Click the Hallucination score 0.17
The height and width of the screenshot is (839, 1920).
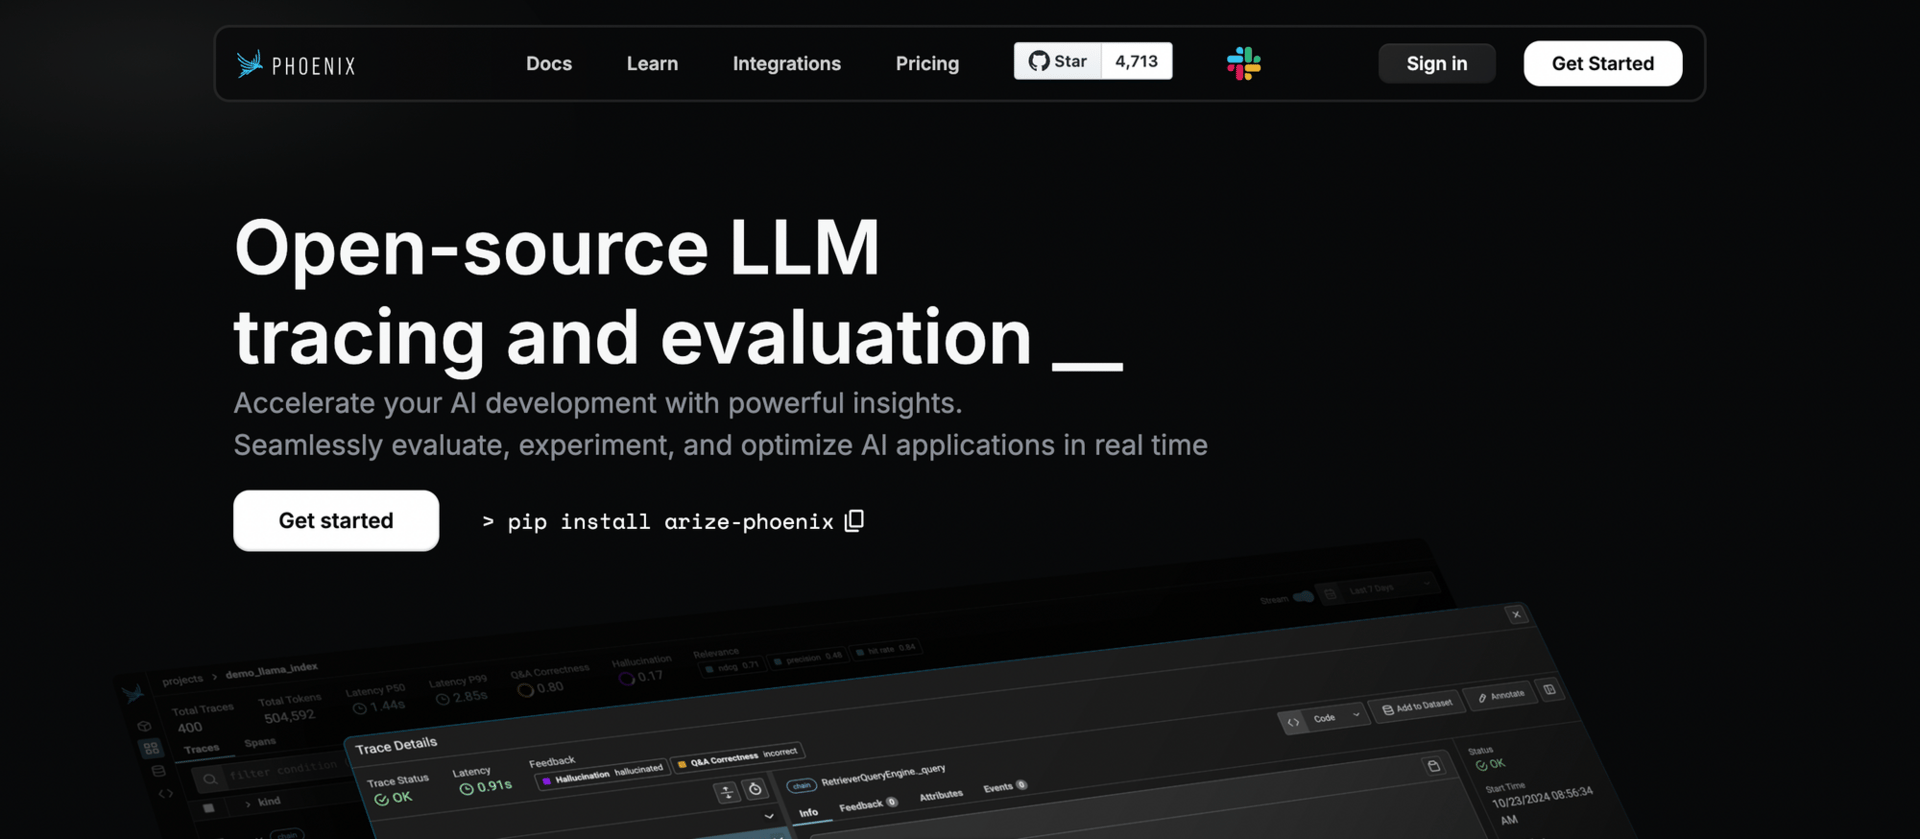pyautogui.click(x=641, y=677)
